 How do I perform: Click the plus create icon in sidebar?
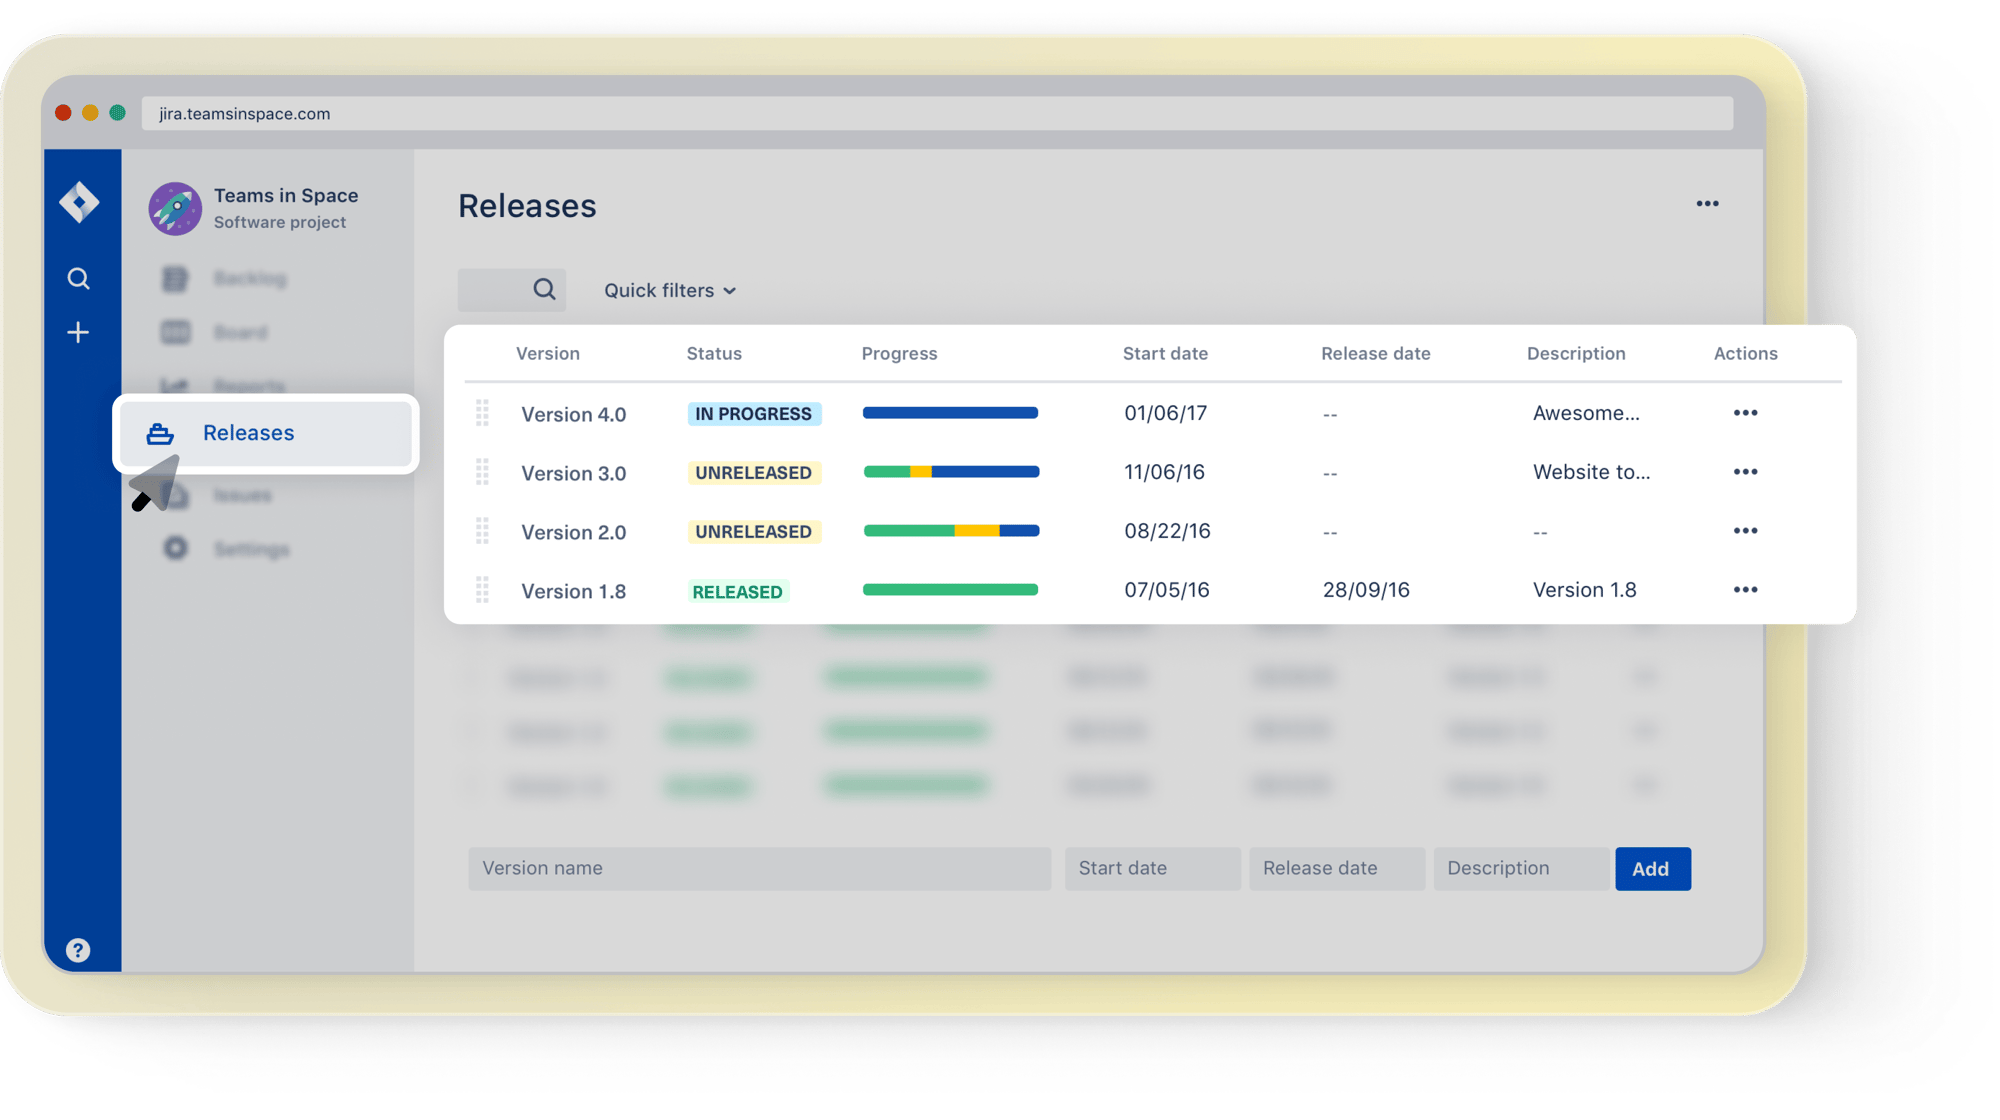pos(78,332)
